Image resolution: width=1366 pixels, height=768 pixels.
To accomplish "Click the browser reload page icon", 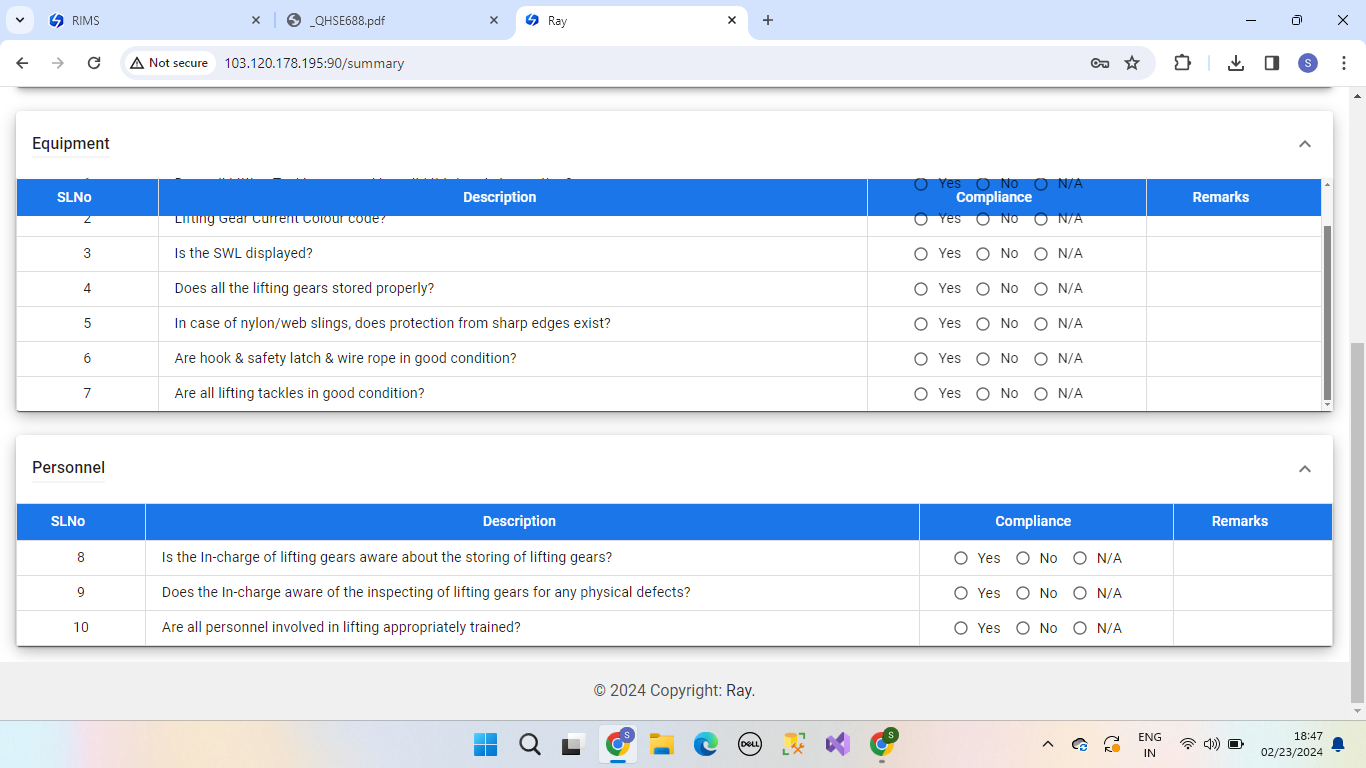I will pyautogui.click(x=94, y=63).
